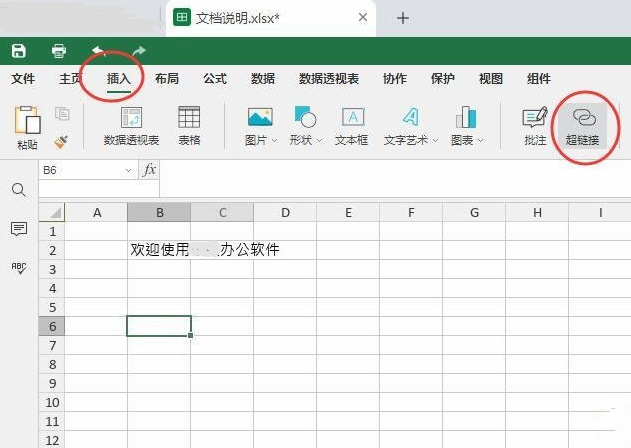
Task: Switch to the 保护 tab
Action: [443, 79]
